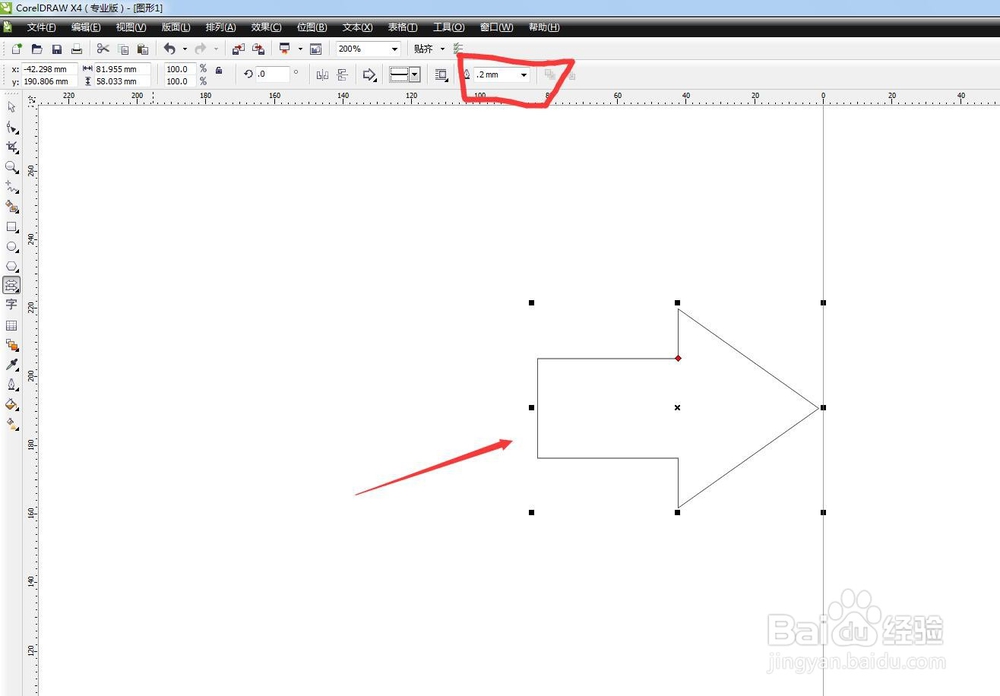Select the Basic Shapes tool
The width and height of the screenshot is (1000, 696).
pyautogui.click(x=11, y=285)
